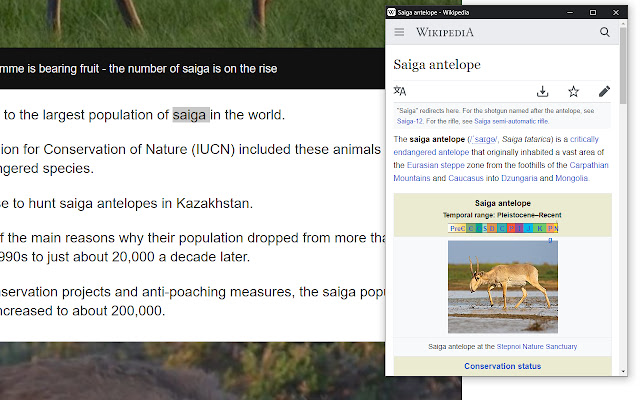Star the article to add to watchlist
The height and width of the screenshot is (400, 640).
(573, 91)
